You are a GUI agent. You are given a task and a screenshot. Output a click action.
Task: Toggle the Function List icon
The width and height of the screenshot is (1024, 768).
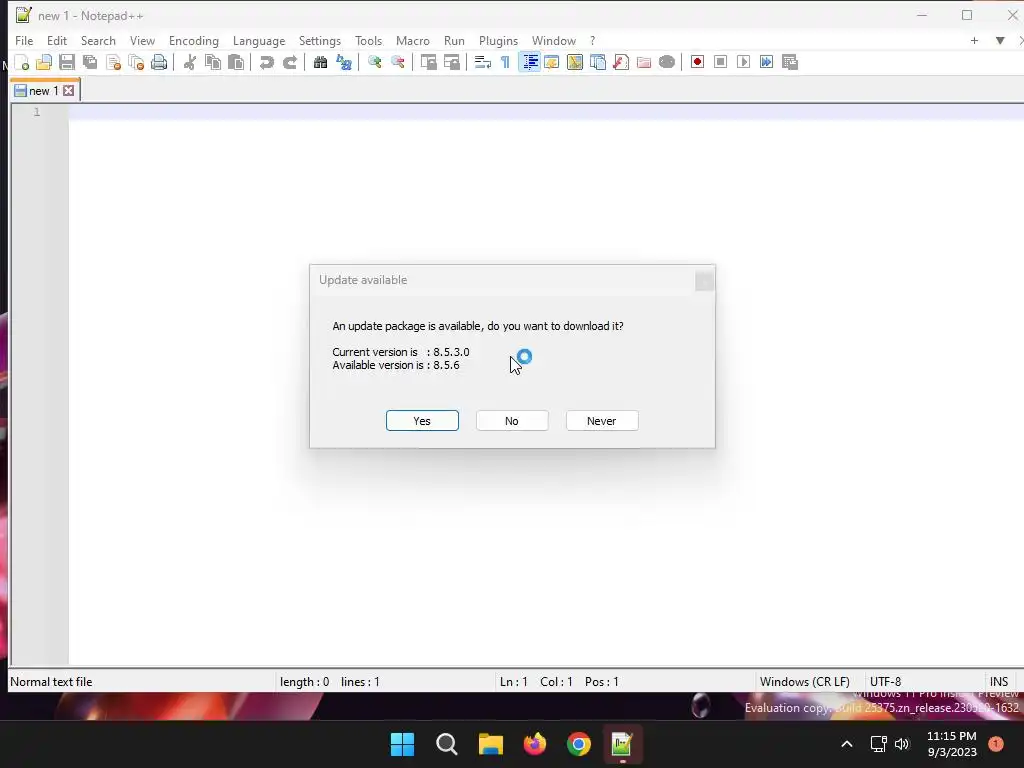click(621, 62)
